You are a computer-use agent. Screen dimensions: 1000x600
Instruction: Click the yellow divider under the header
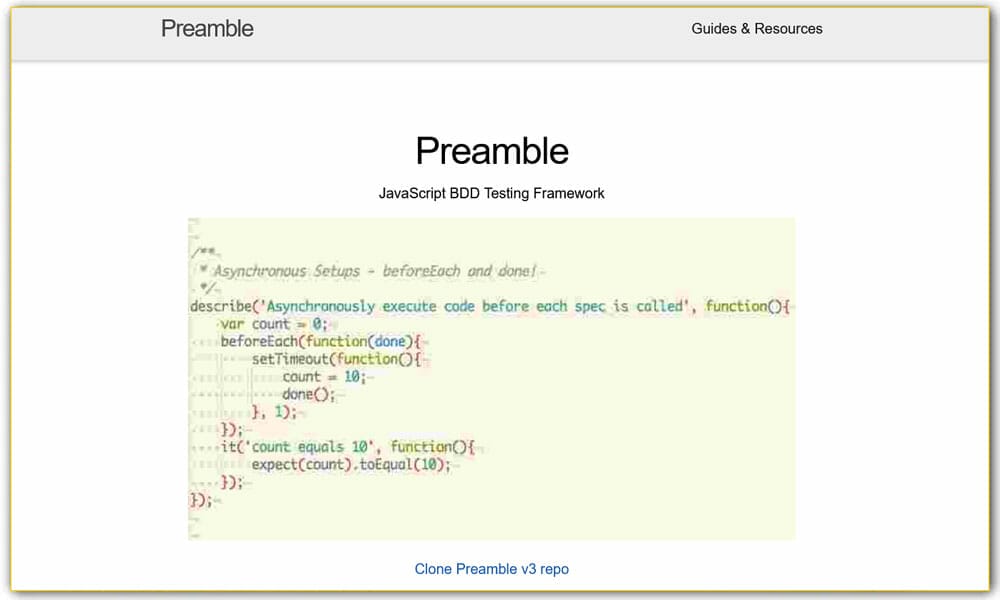click(500, 58)
